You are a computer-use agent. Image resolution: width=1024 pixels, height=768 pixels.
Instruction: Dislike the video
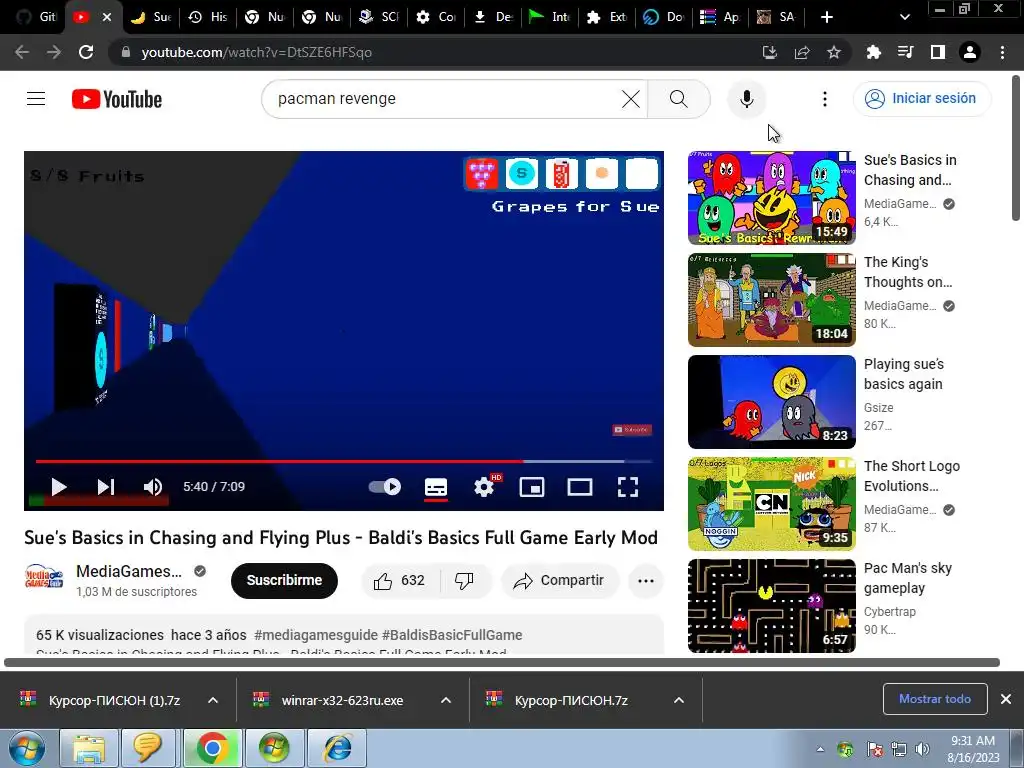[464, 581]
